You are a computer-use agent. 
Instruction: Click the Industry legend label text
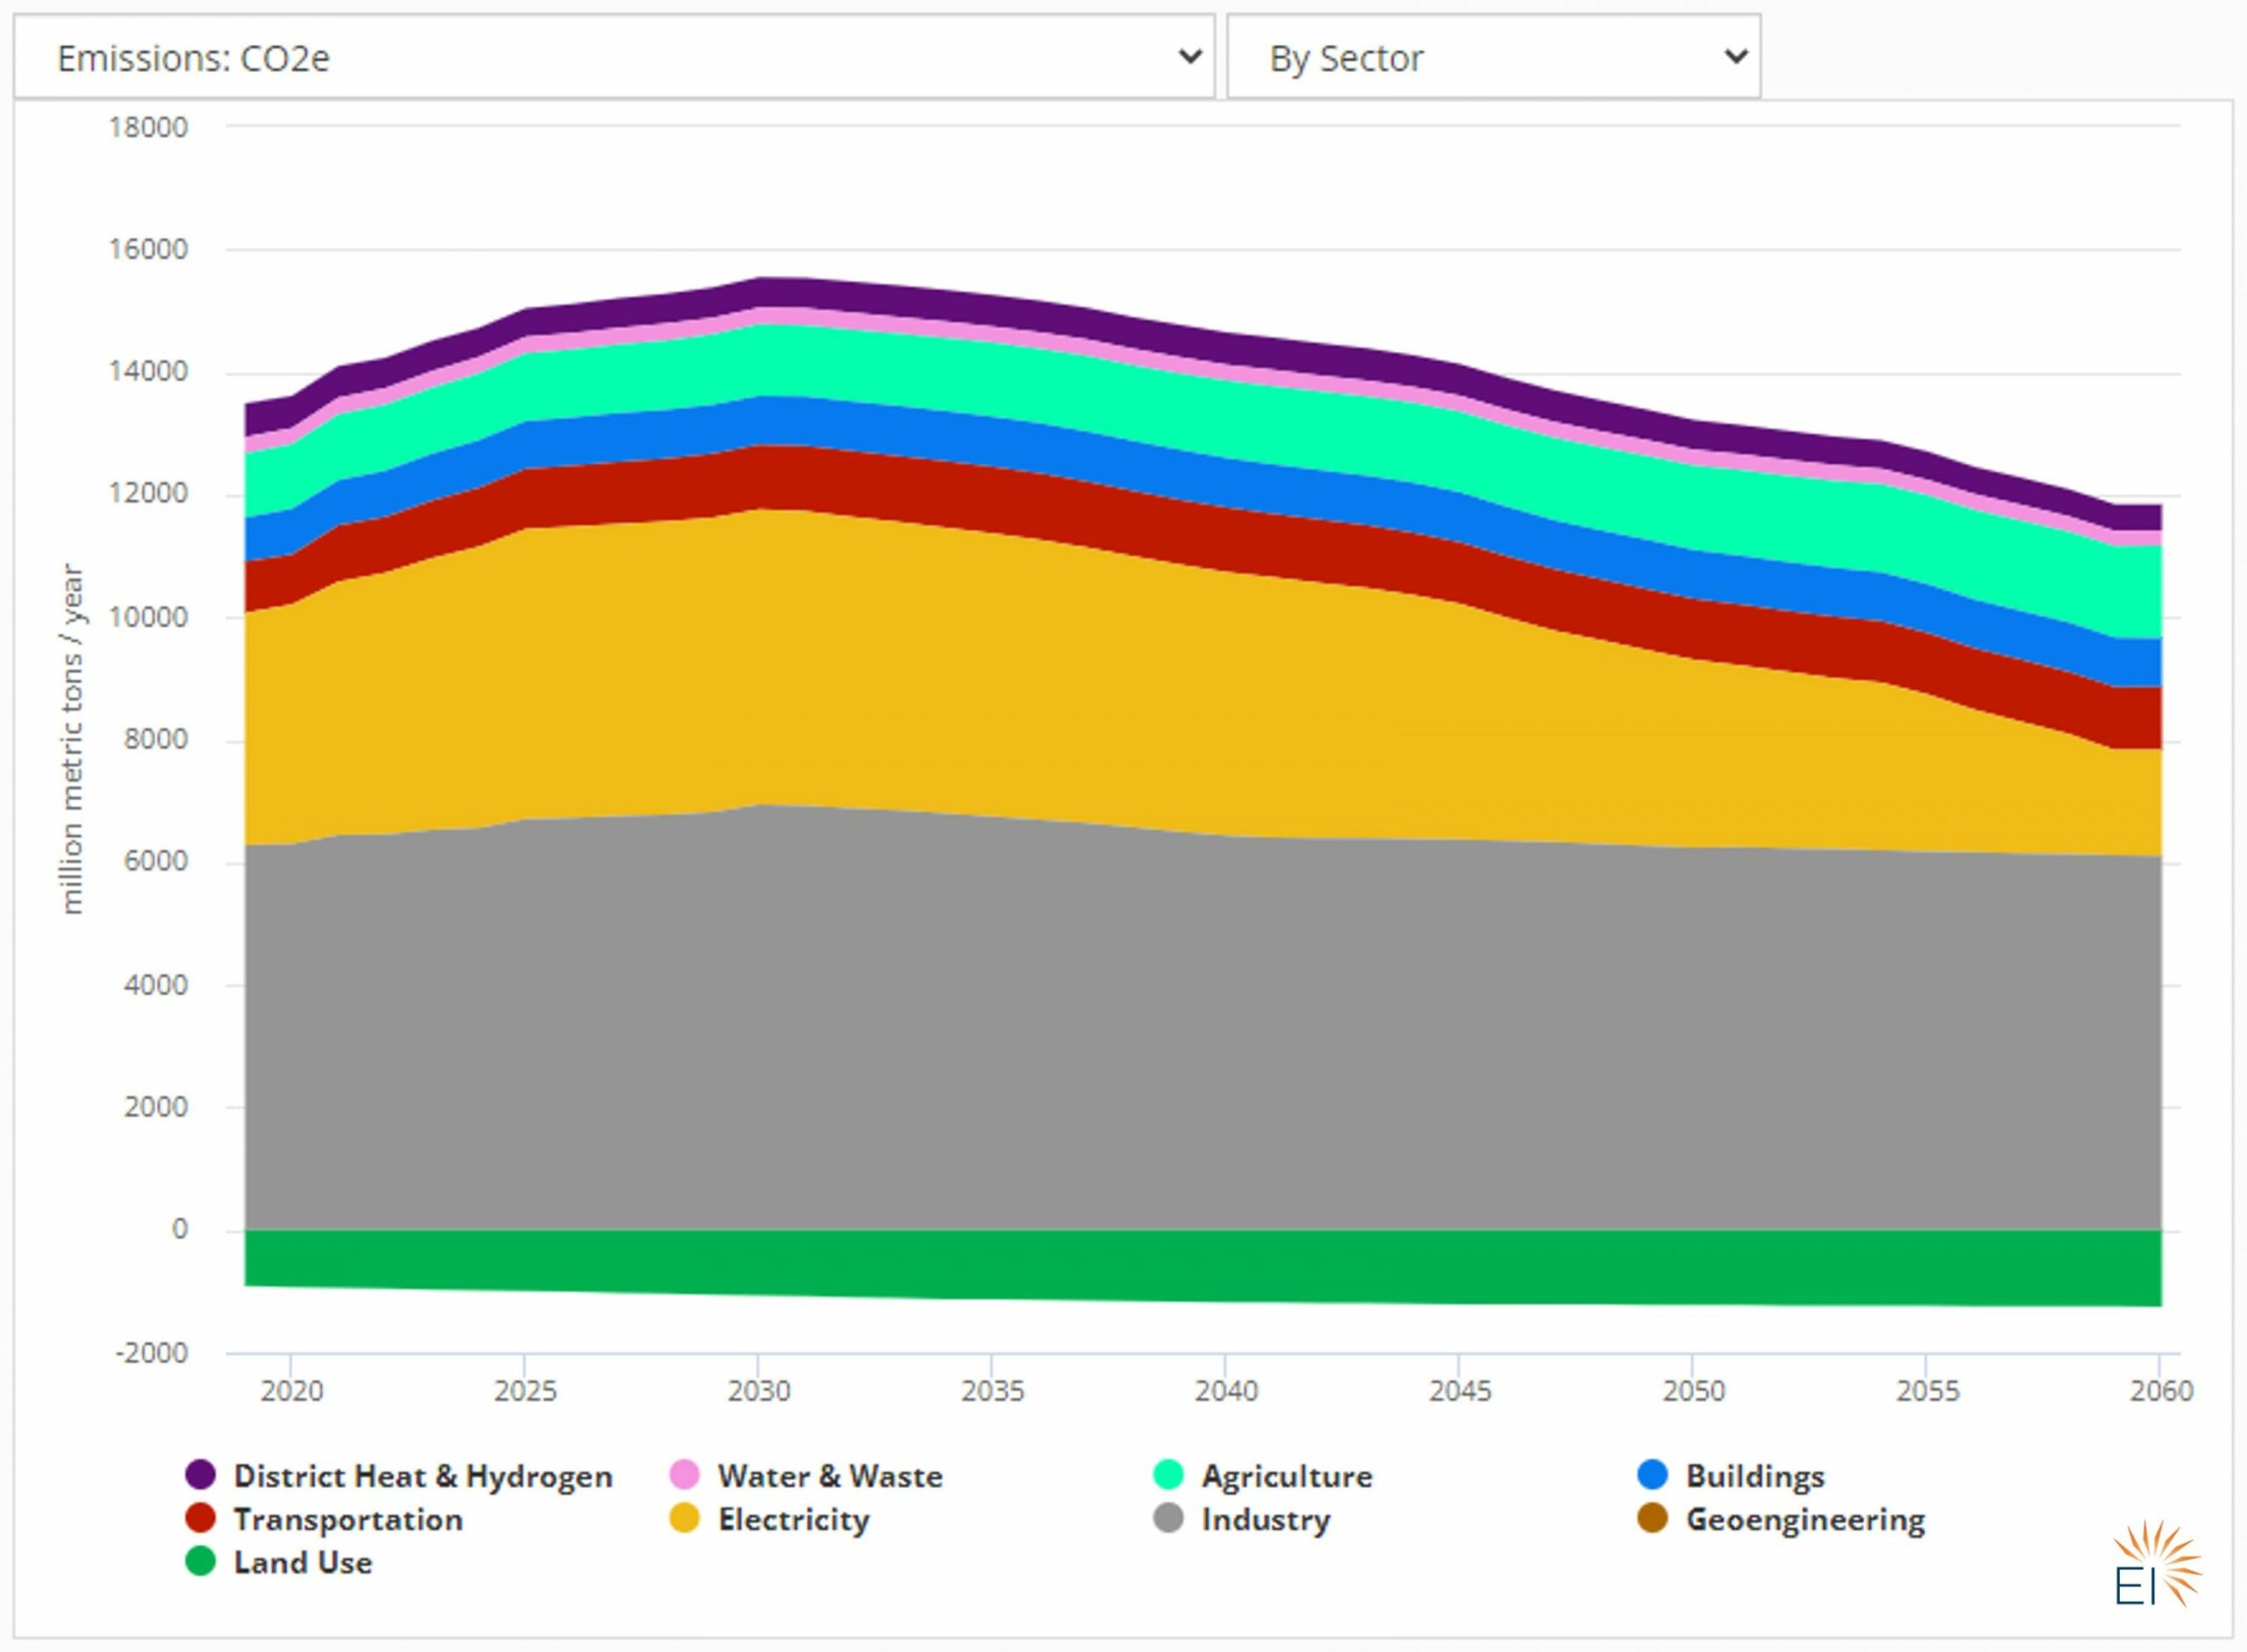(x=1266, y=1519)
